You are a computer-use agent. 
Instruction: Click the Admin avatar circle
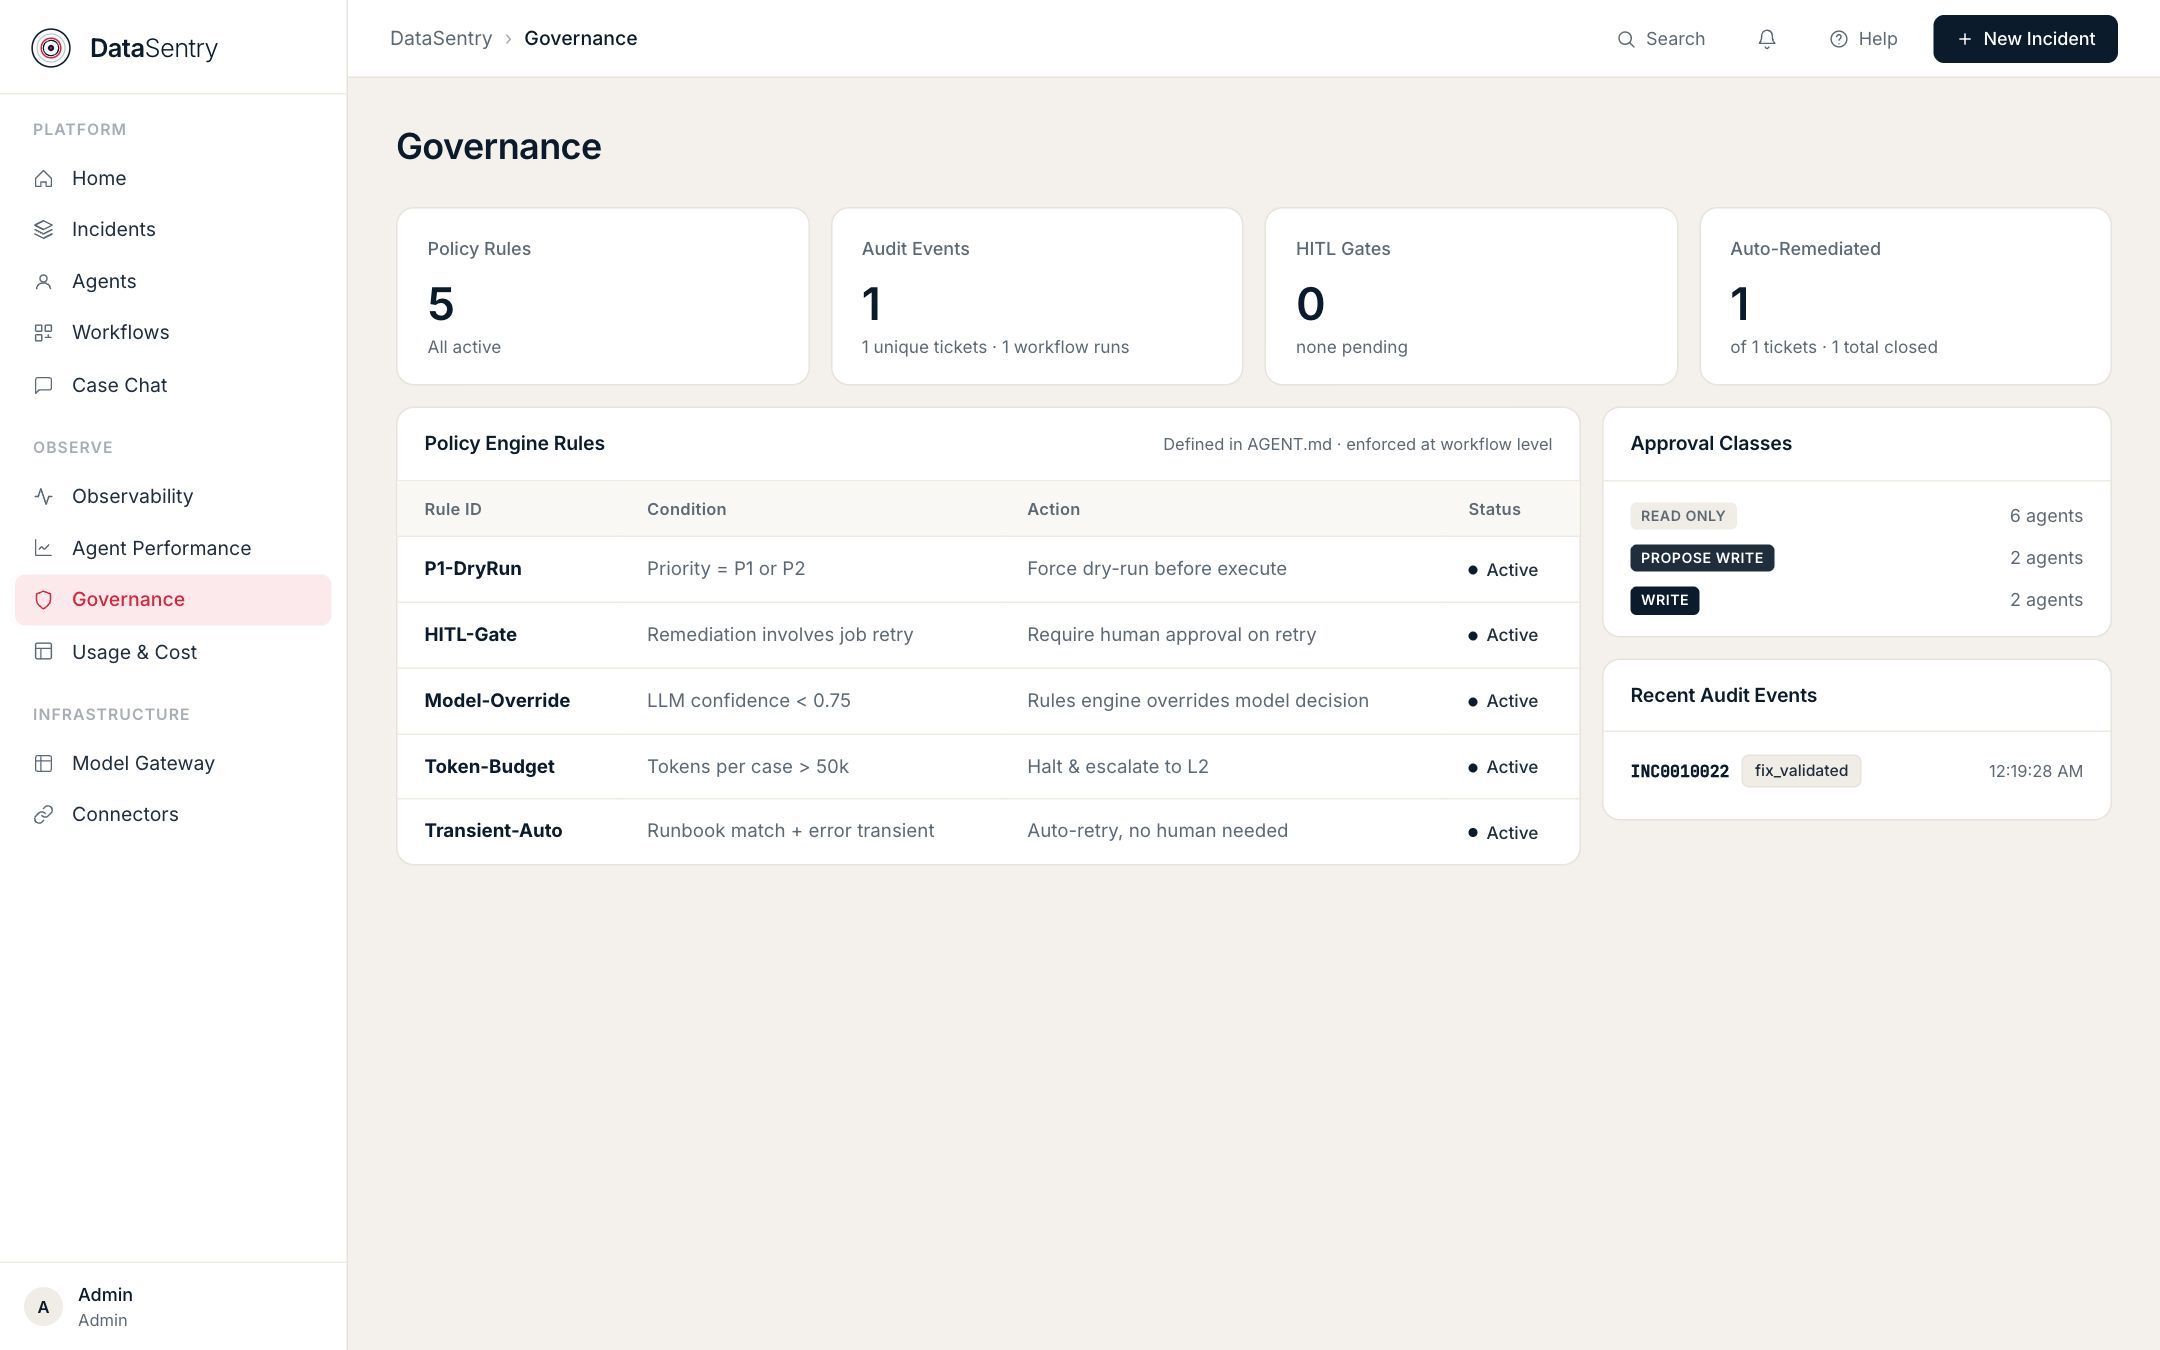coord(43,1307)
